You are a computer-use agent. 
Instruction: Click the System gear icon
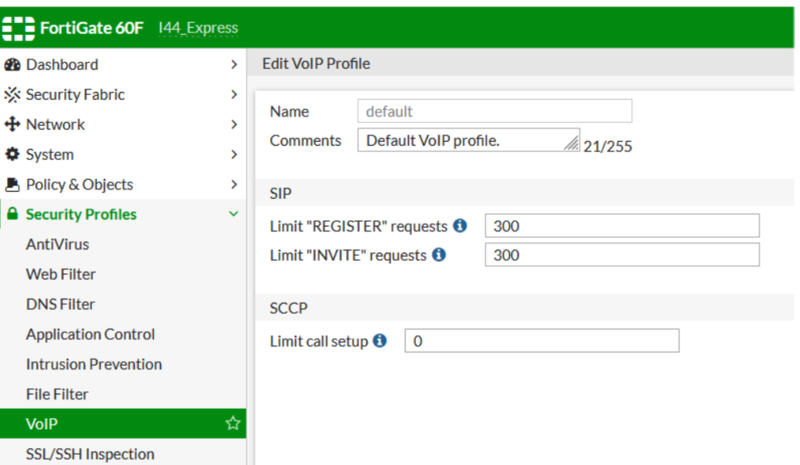point(12,155)
